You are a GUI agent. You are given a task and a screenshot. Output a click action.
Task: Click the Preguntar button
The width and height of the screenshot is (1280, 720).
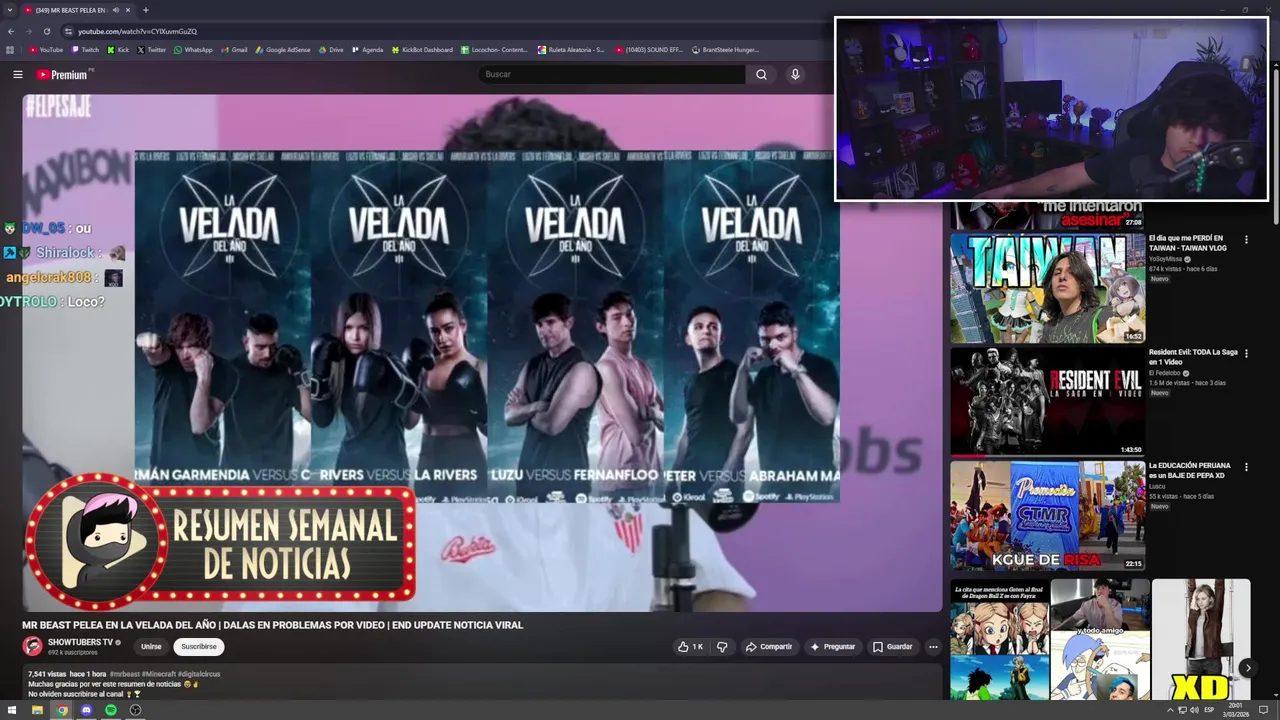click(x=833, y=647)
